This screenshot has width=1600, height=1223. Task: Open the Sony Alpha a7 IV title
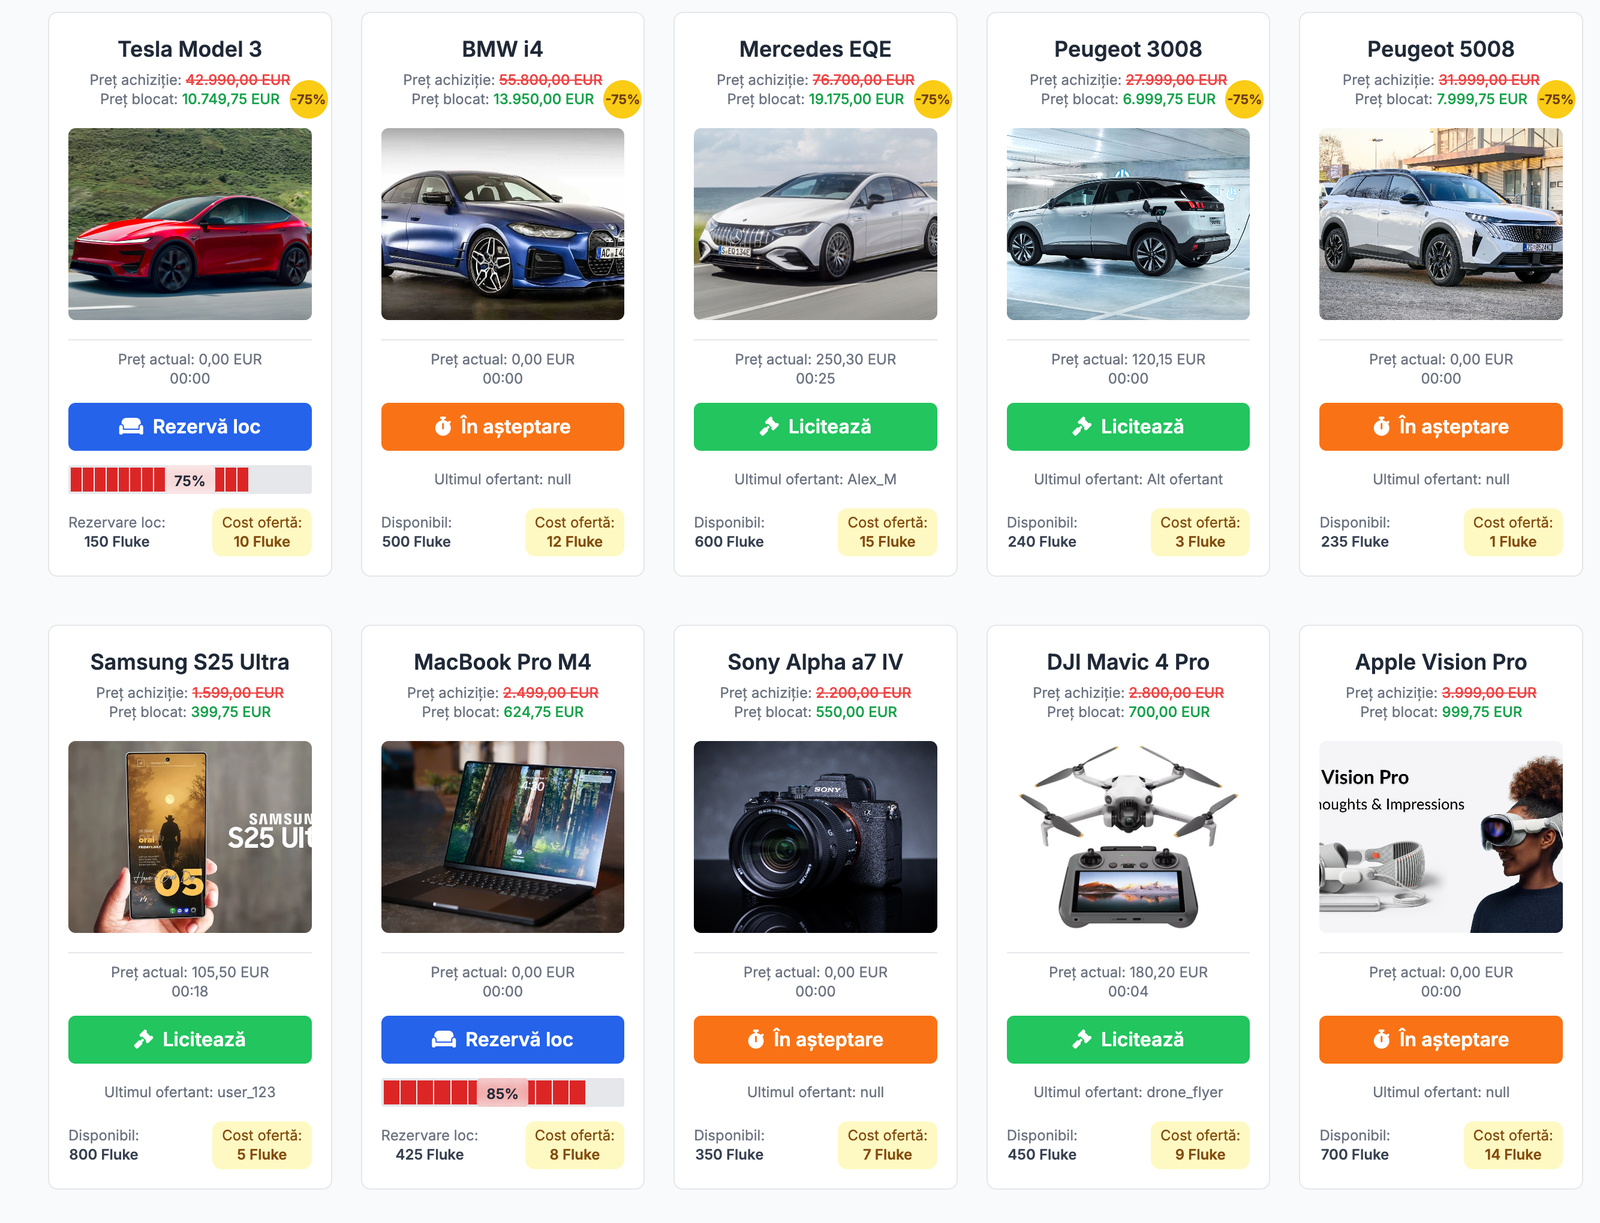(815, 662)
